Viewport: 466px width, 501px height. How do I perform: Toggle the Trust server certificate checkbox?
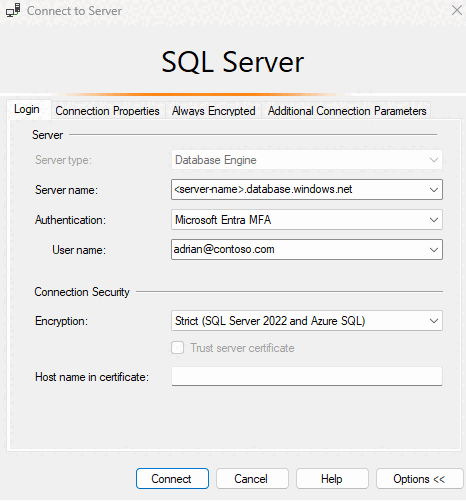[x=177, y=348]
